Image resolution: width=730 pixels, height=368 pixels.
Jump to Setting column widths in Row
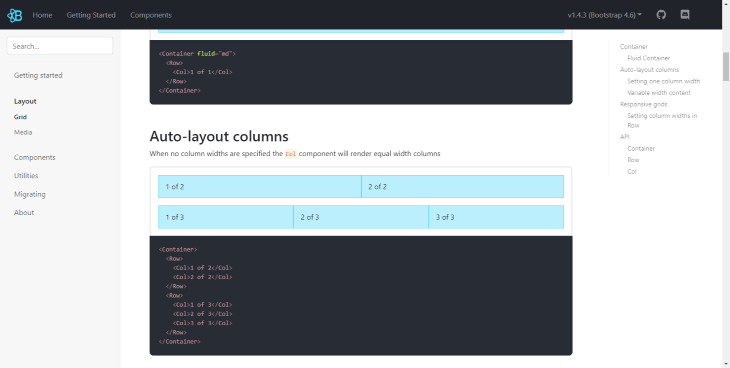(x=662, y=120)
